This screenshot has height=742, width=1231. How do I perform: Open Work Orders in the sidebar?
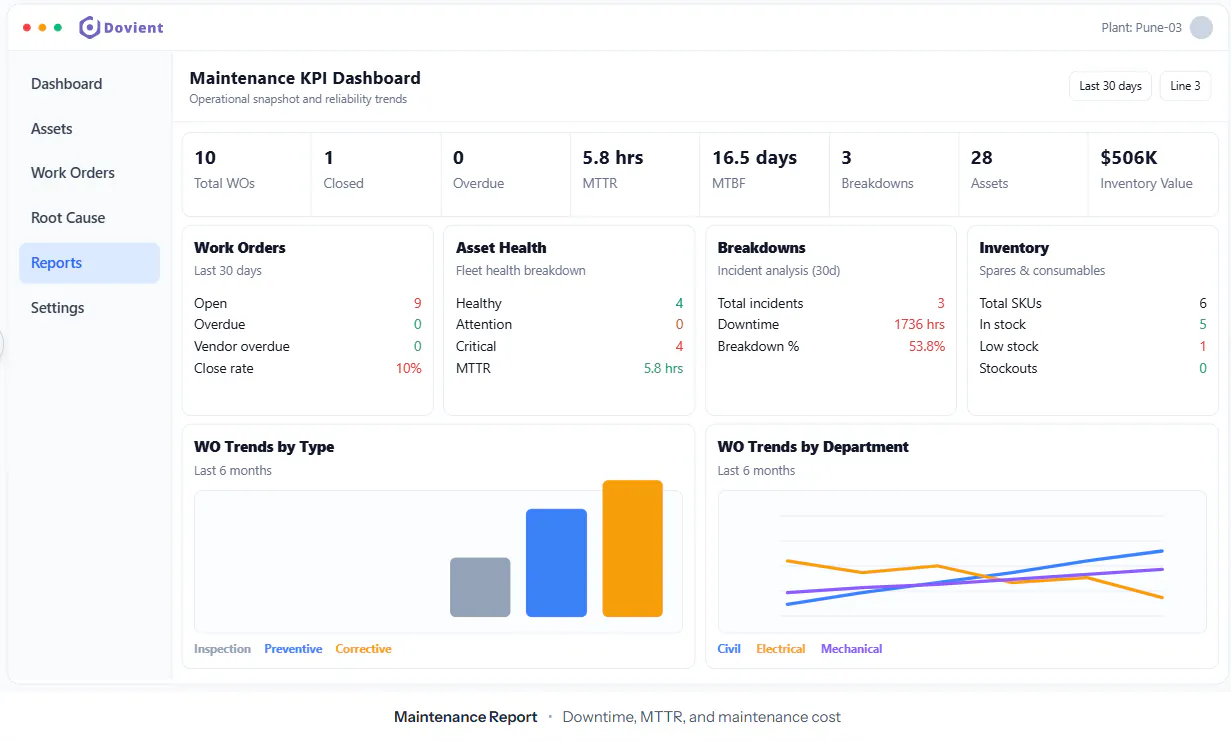(89, 173)
